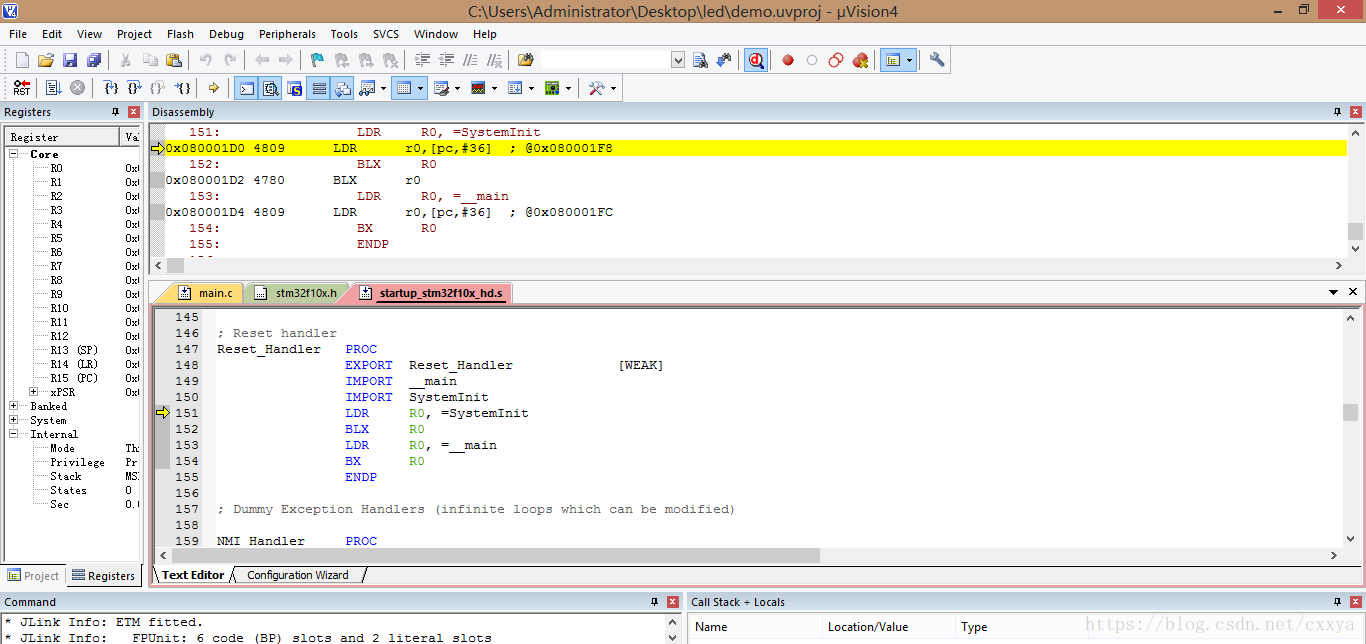Viewport: 1366px width, 644px height.
Task: Click the editor horizontal scrollbar thumb
Action: [495, 555]
